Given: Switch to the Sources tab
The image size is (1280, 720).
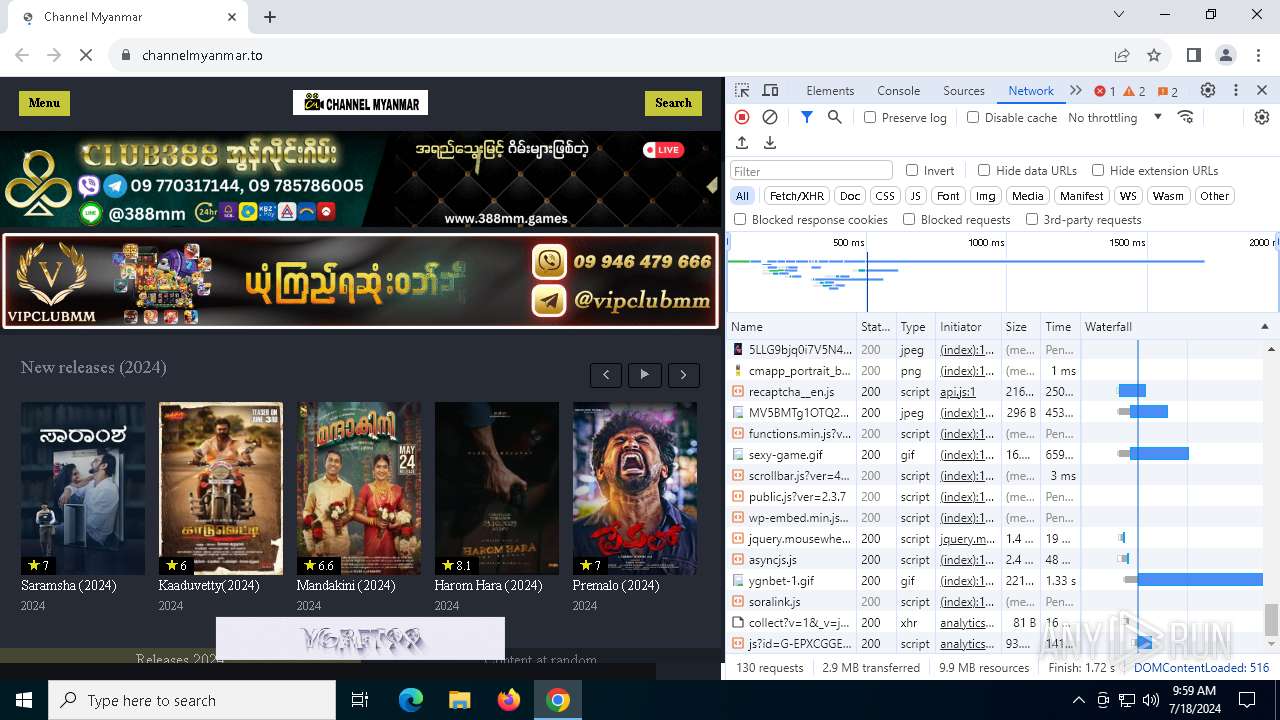Looking at the screenshot, I should (964, 91).
